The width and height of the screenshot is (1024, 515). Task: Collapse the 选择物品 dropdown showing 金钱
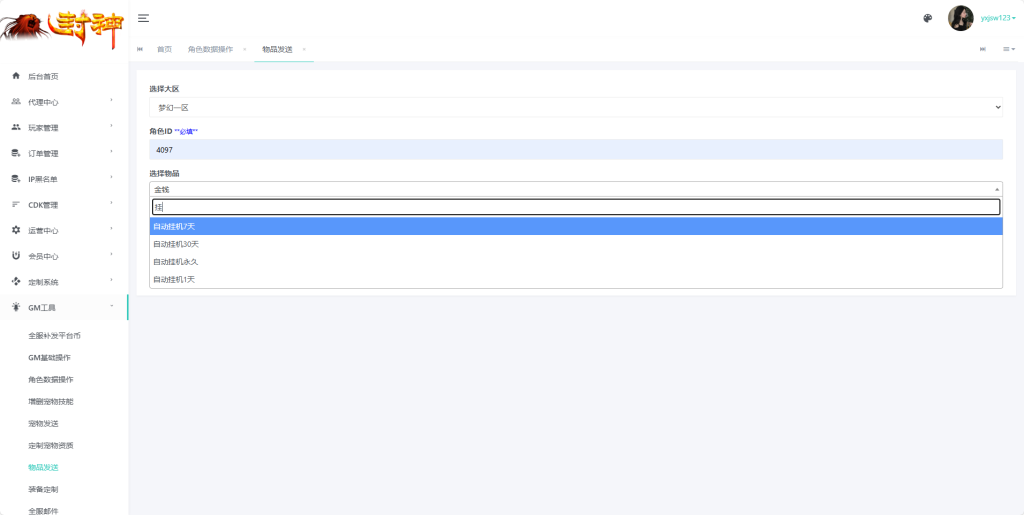click(576, 189)
